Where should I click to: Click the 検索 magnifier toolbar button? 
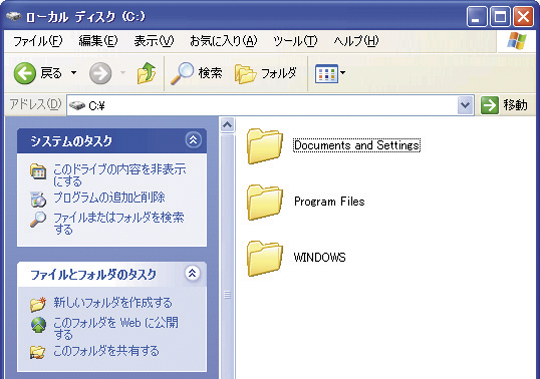click(x=197, y=73)
